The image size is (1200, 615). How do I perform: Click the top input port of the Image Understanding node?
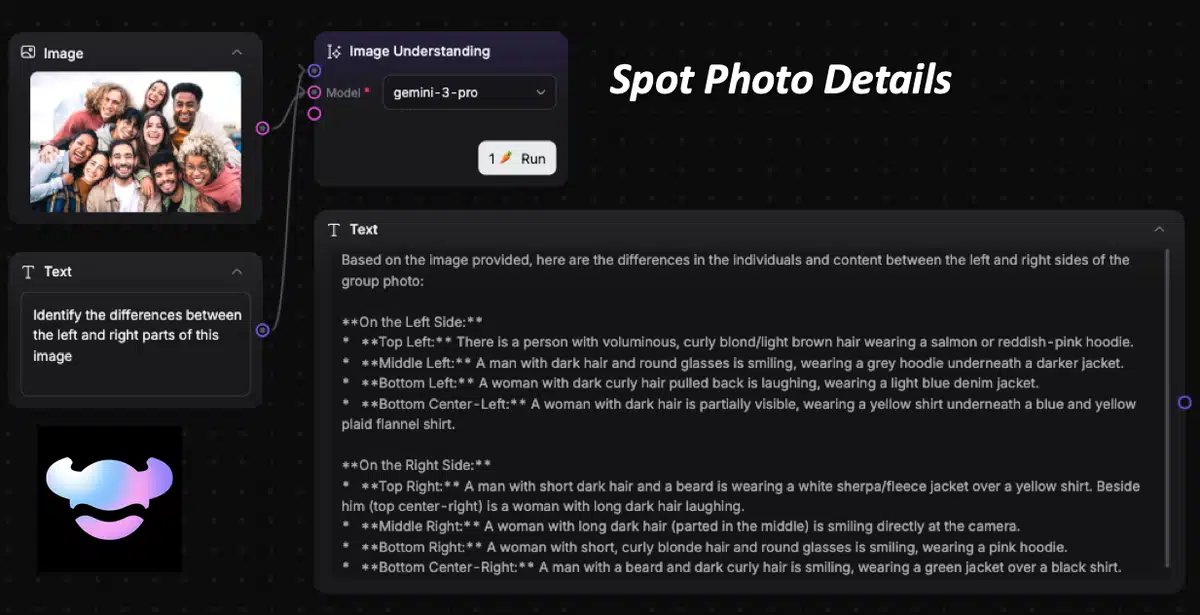(314, 70)
